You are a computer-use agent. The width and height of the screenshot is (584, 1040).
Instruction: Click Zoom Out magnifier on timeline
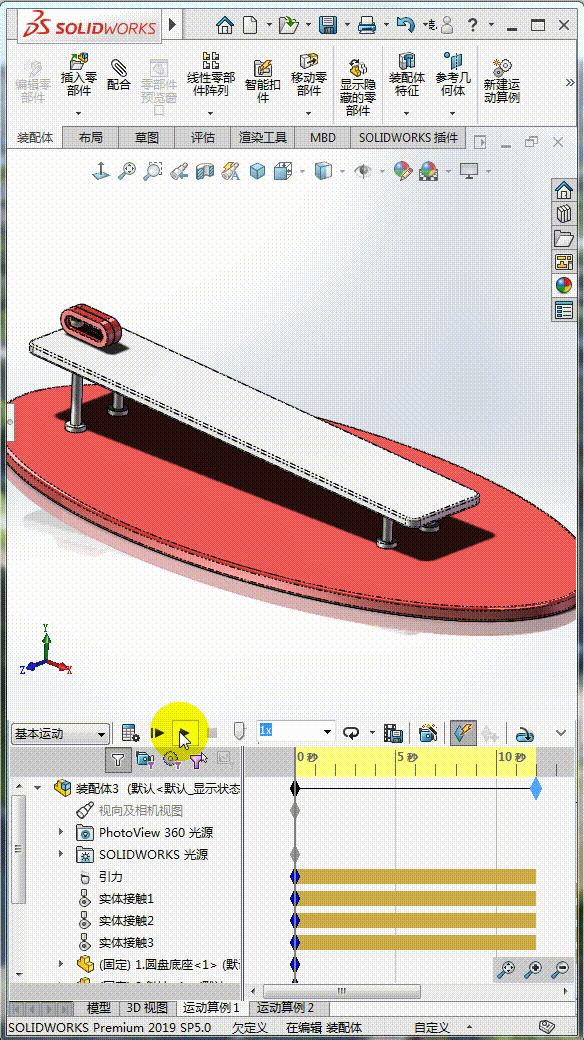(x=561, y=970)
